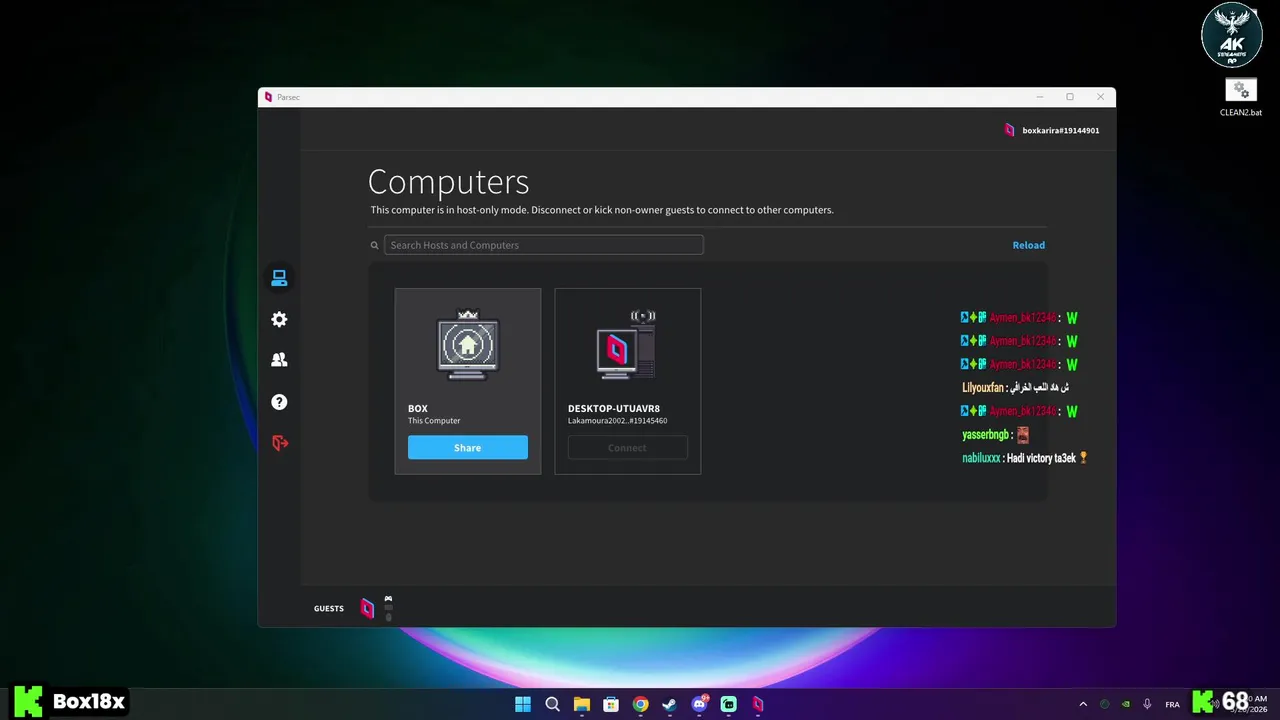This screenshot has width=1280, height=720.
Task: Focus the Search Hosts and Computers field
Action: (544, 245)
